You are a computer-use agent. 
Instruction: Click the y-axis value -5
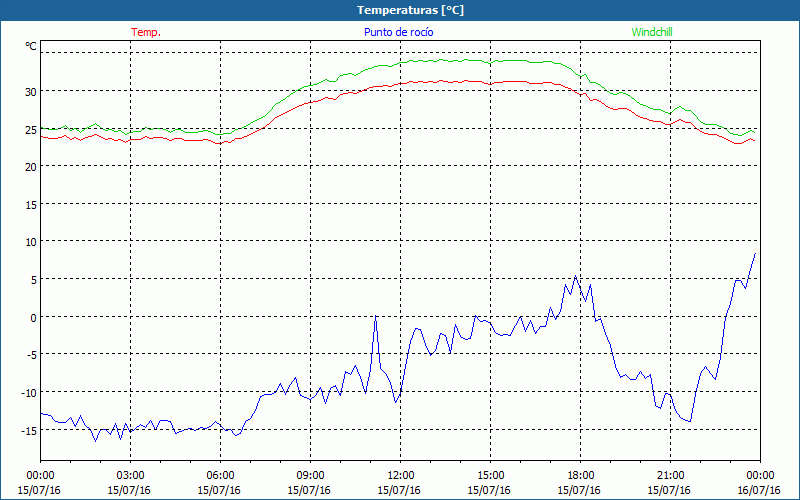pos(32,355)
